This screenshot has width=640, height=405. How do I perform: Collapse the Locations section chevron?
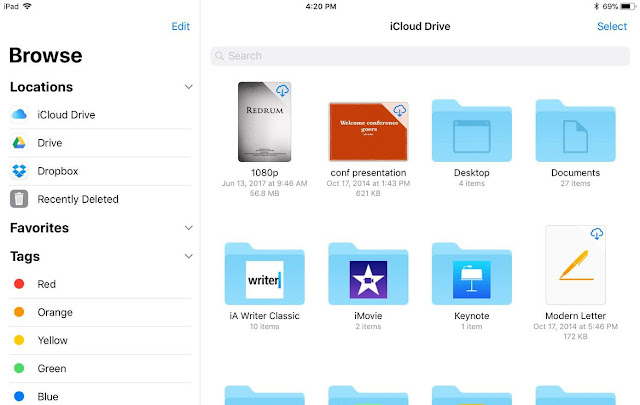click(188, 87)
